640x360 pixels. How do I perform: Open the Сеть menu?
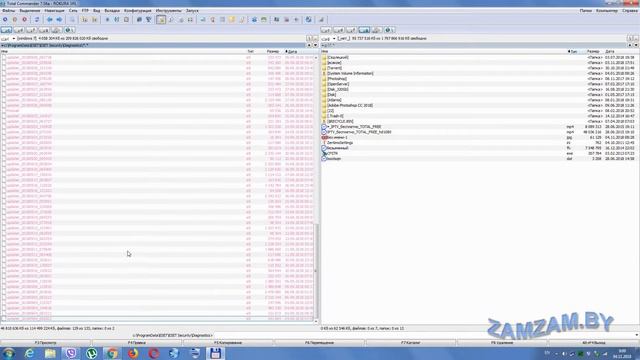pos(73,11)
